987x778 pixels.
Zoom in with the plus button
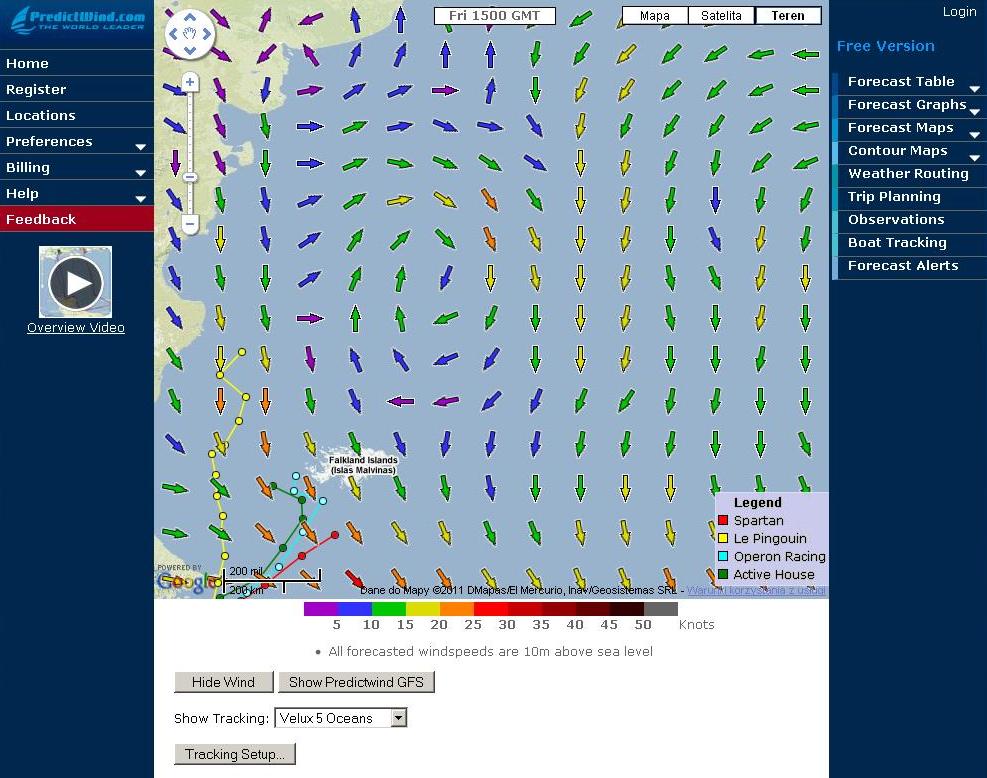(189, 82)
